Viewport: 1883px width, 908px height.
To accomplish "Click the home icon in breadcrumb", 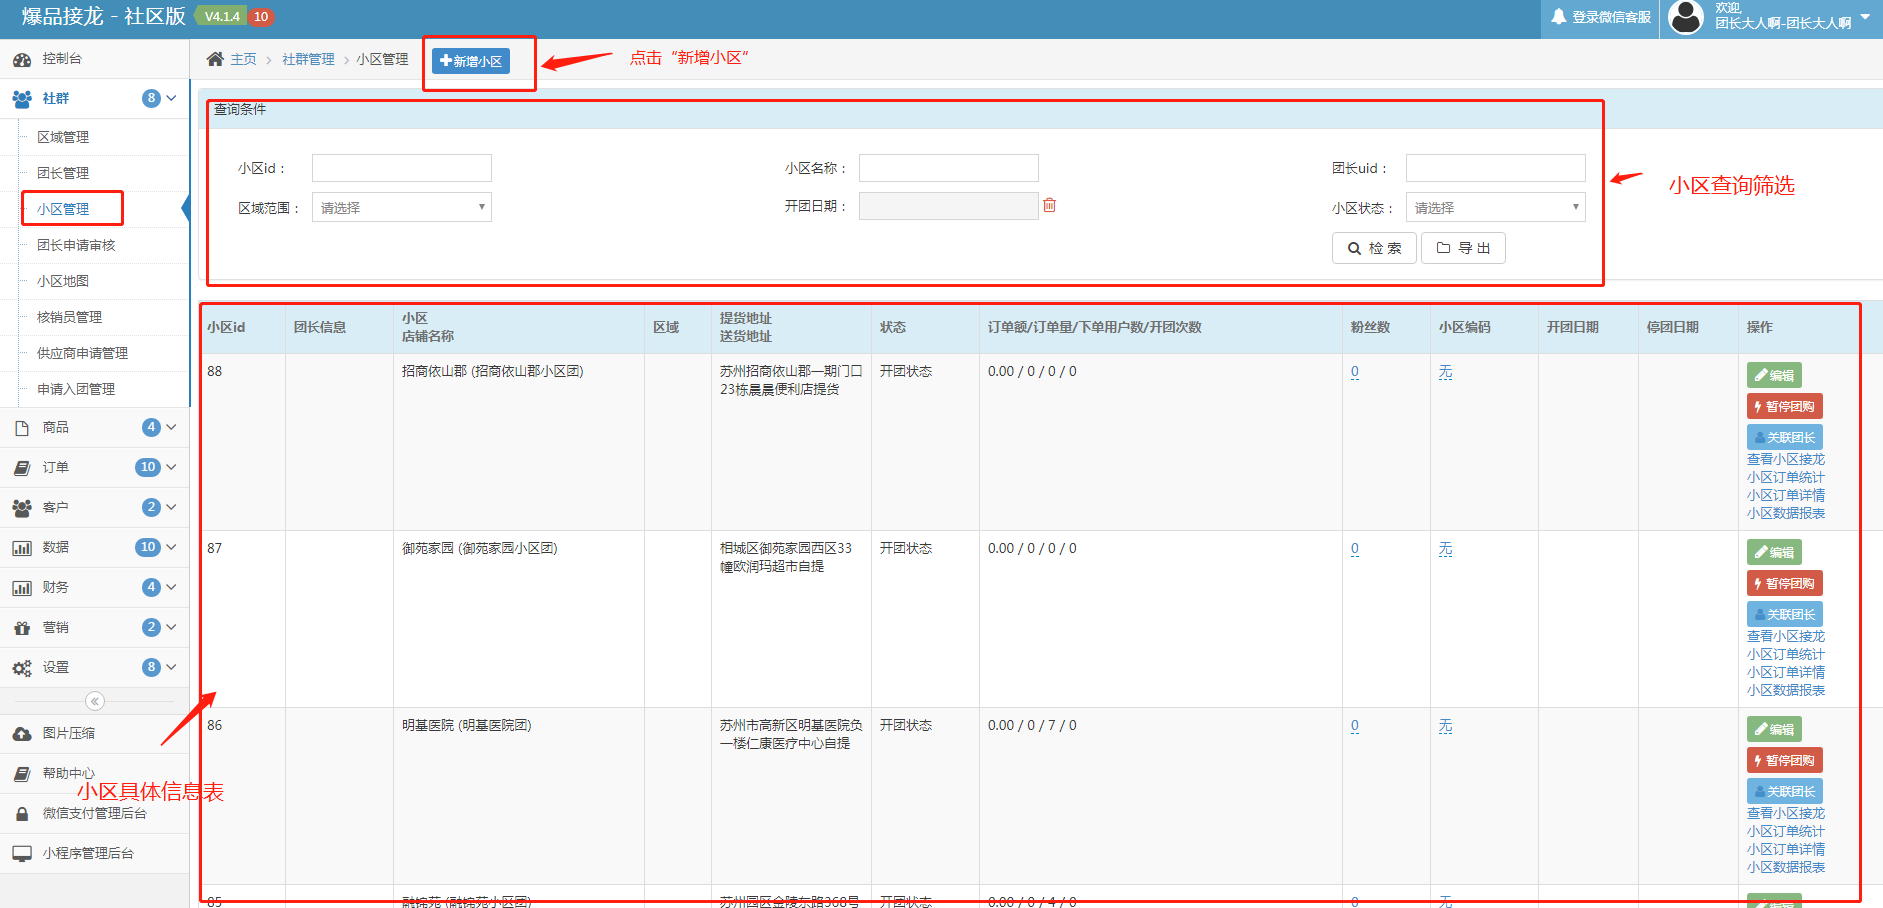I will click(215, 59).
